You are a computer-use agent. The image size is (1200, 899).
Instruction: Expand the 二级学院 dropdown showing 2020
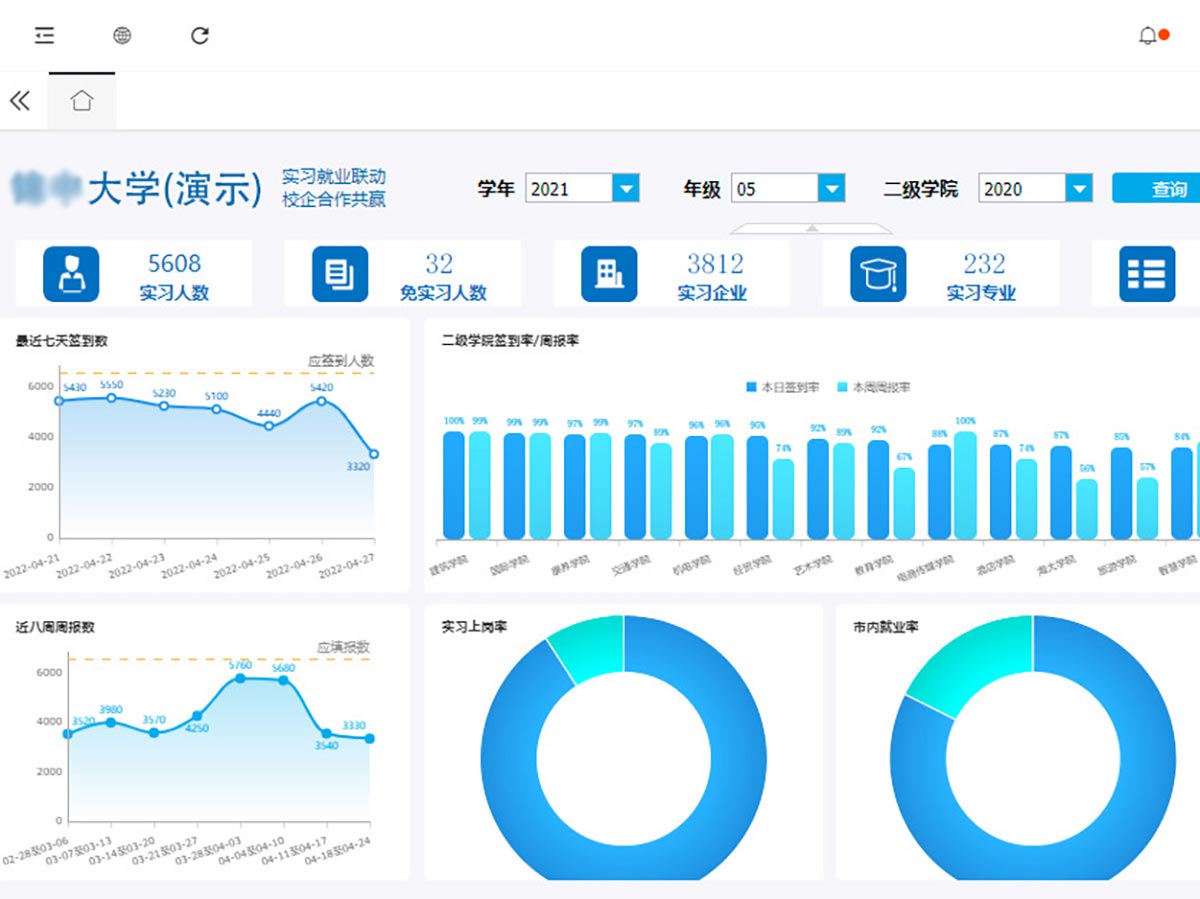pyautogui.click(x=1078, y=188)
